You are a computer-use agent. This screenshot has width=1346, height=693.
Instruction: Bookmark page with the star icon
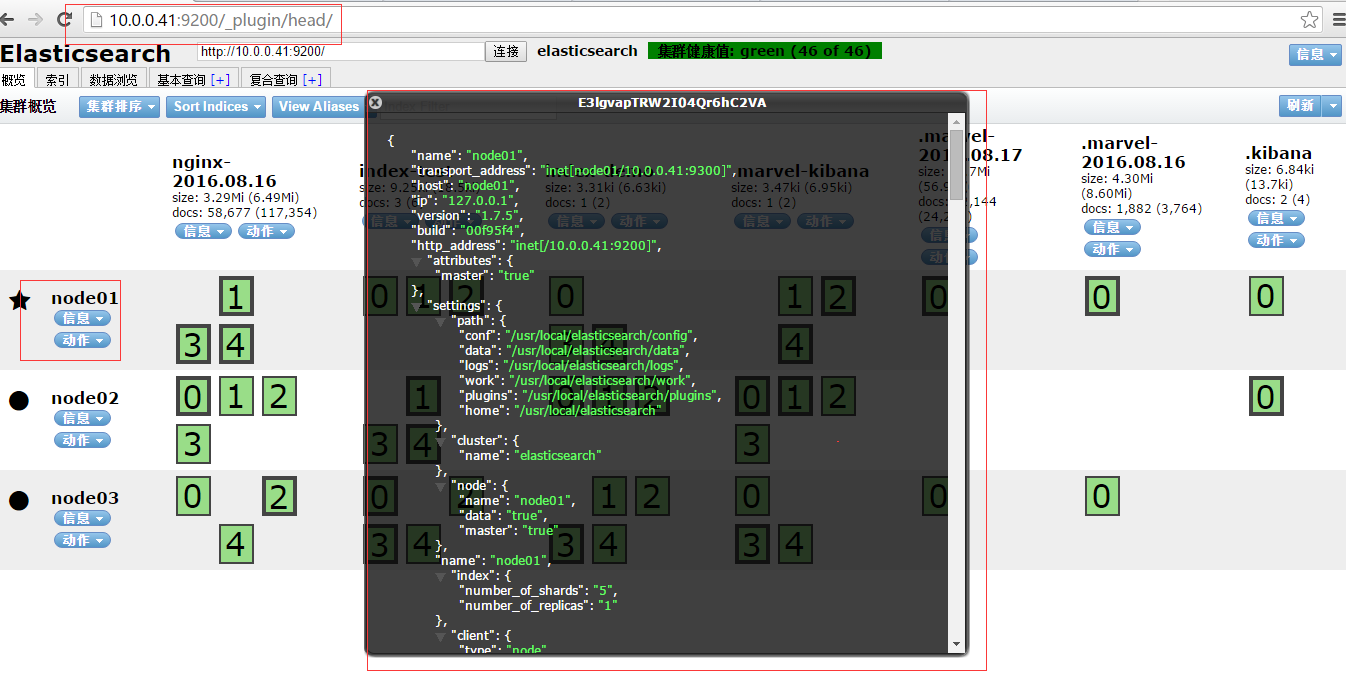[x=1309, y=19]
